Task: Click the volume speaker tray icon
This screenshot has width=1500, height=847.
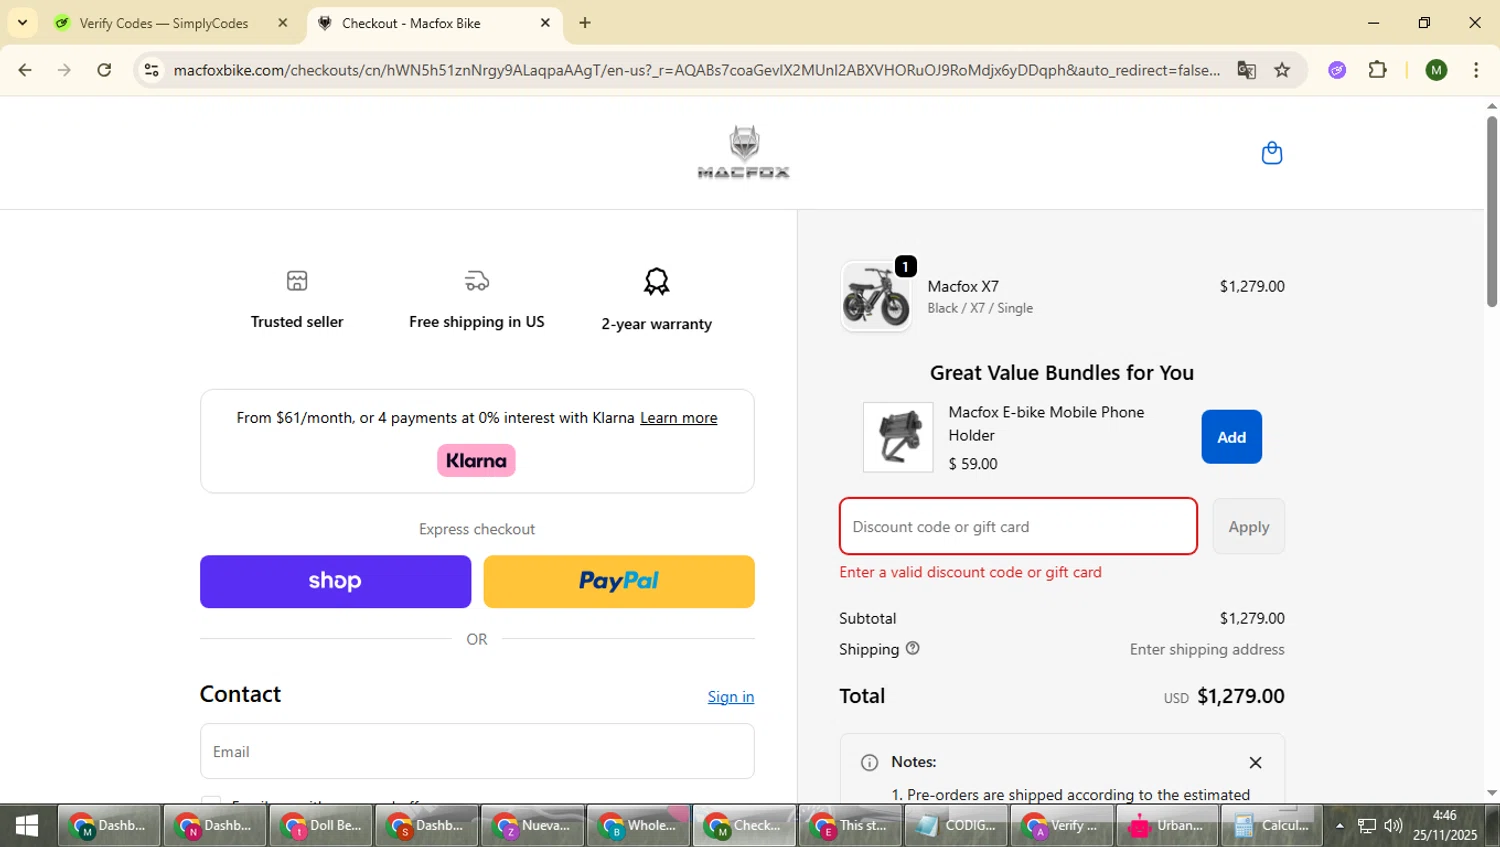Action: [x=1393, y=826]
